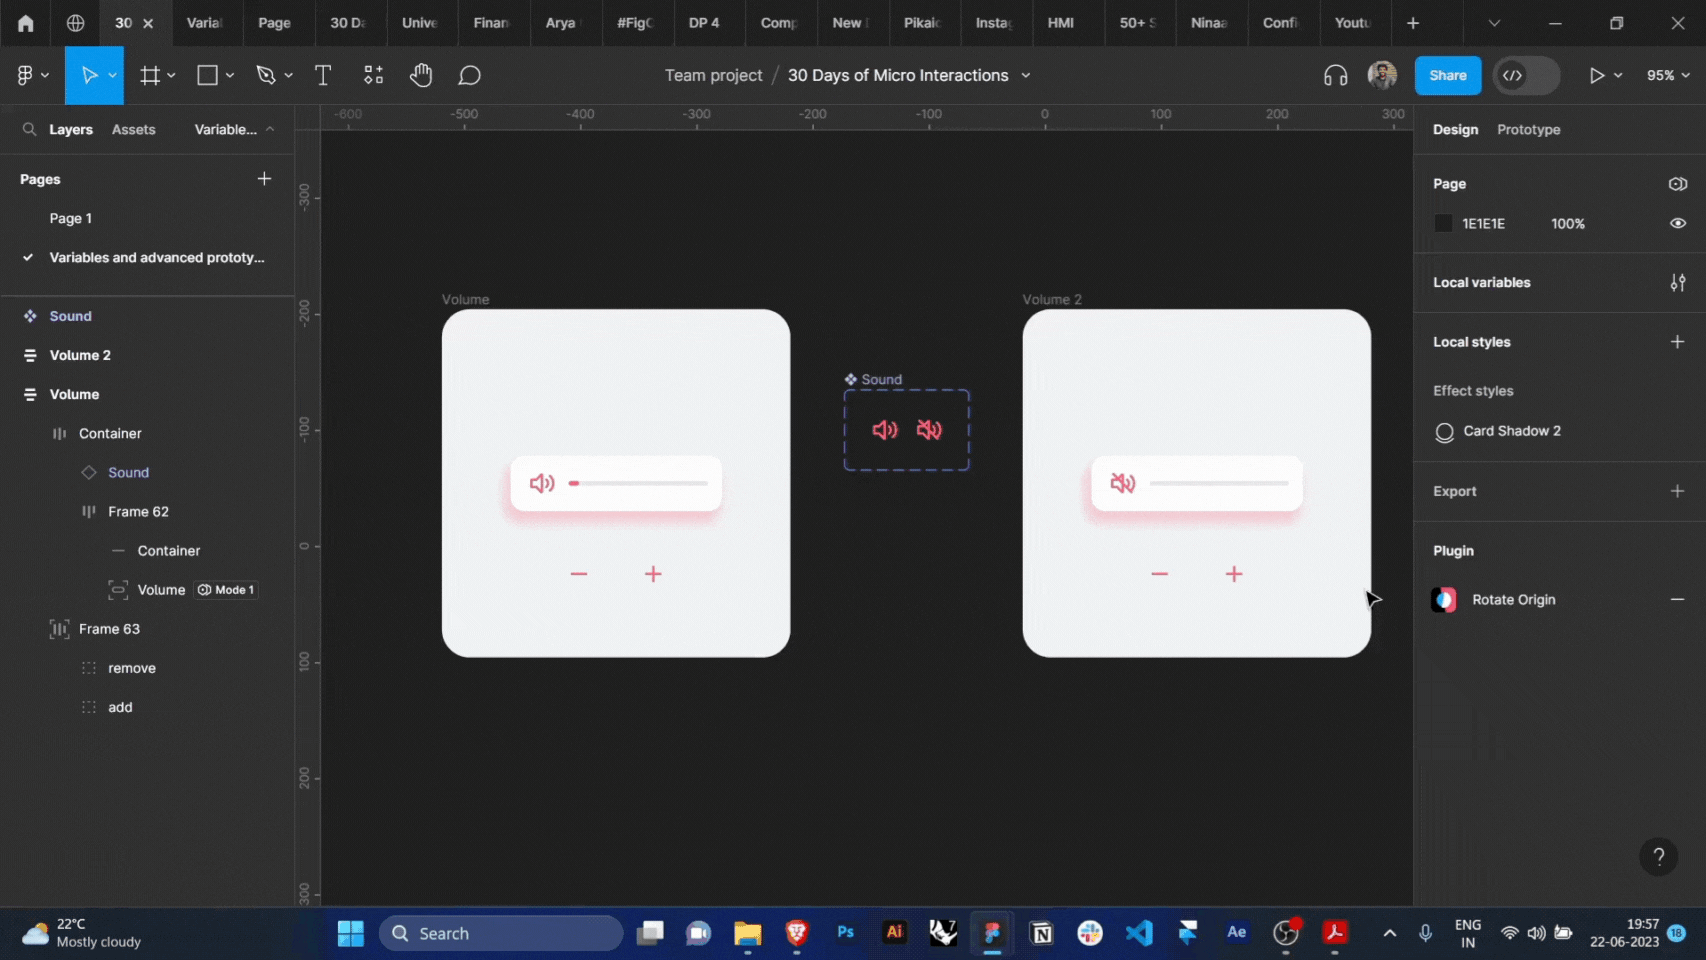Open local variables settings icon
Screen dimensions: 1706x960
pos(1678,282)
